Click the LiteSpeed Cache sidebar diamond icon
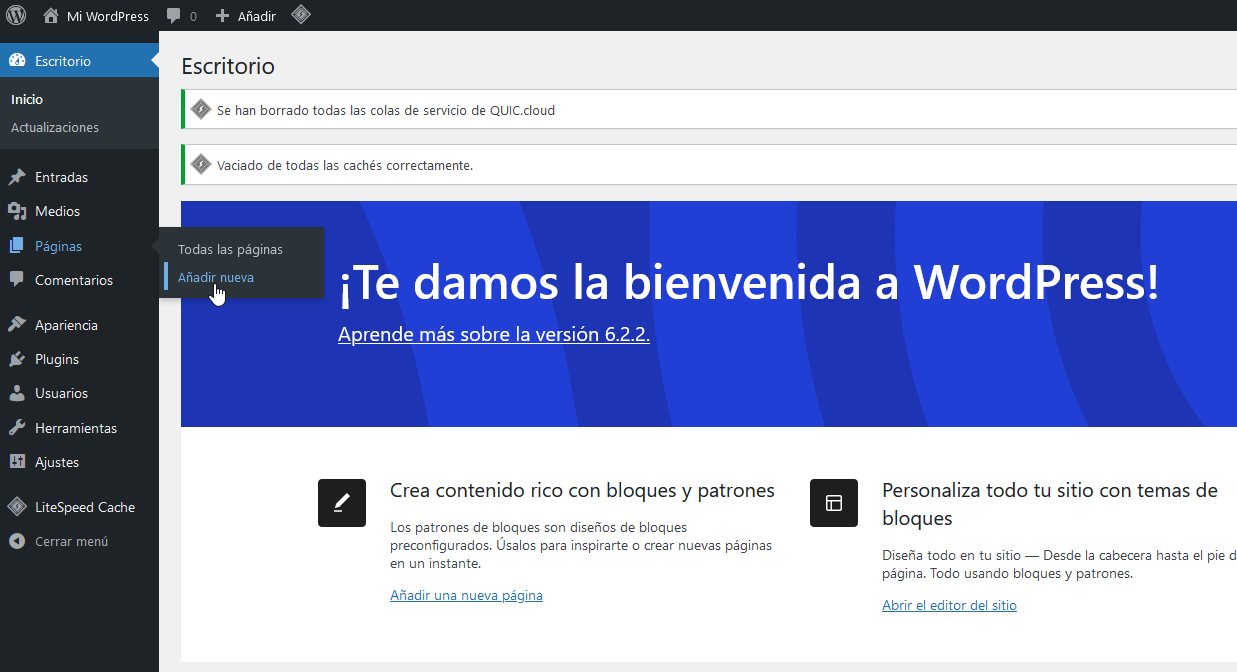 (x=17, y=507)
